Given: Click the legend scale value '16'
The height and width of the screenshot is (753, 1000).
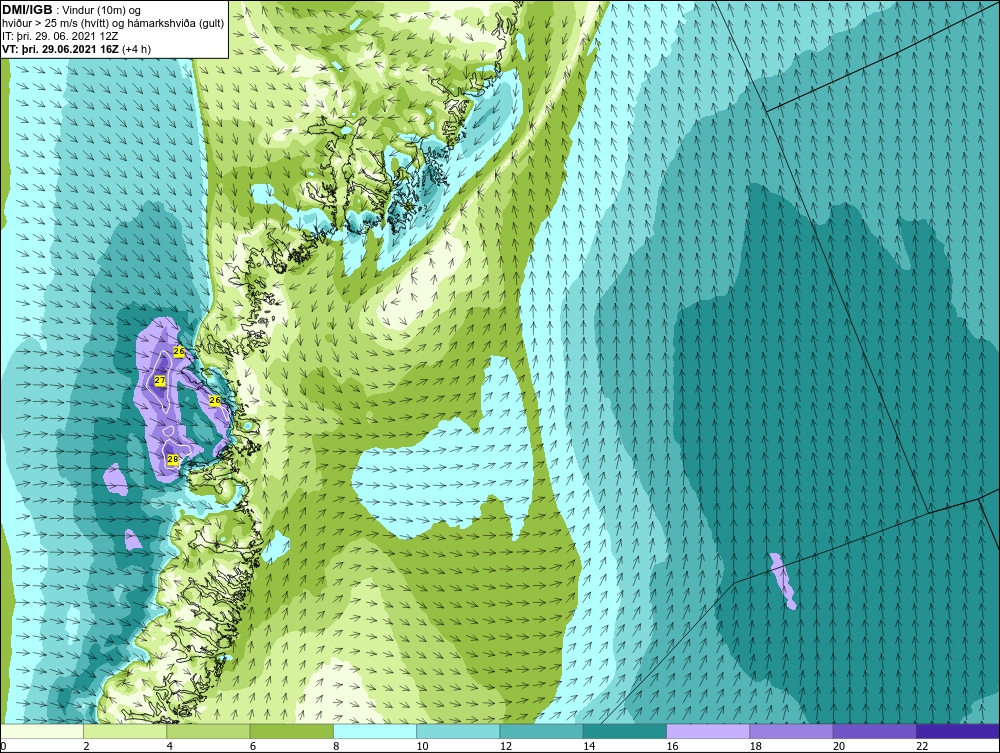Looking at the screenshot, I should pyautogui.click(x=672, y=747).
